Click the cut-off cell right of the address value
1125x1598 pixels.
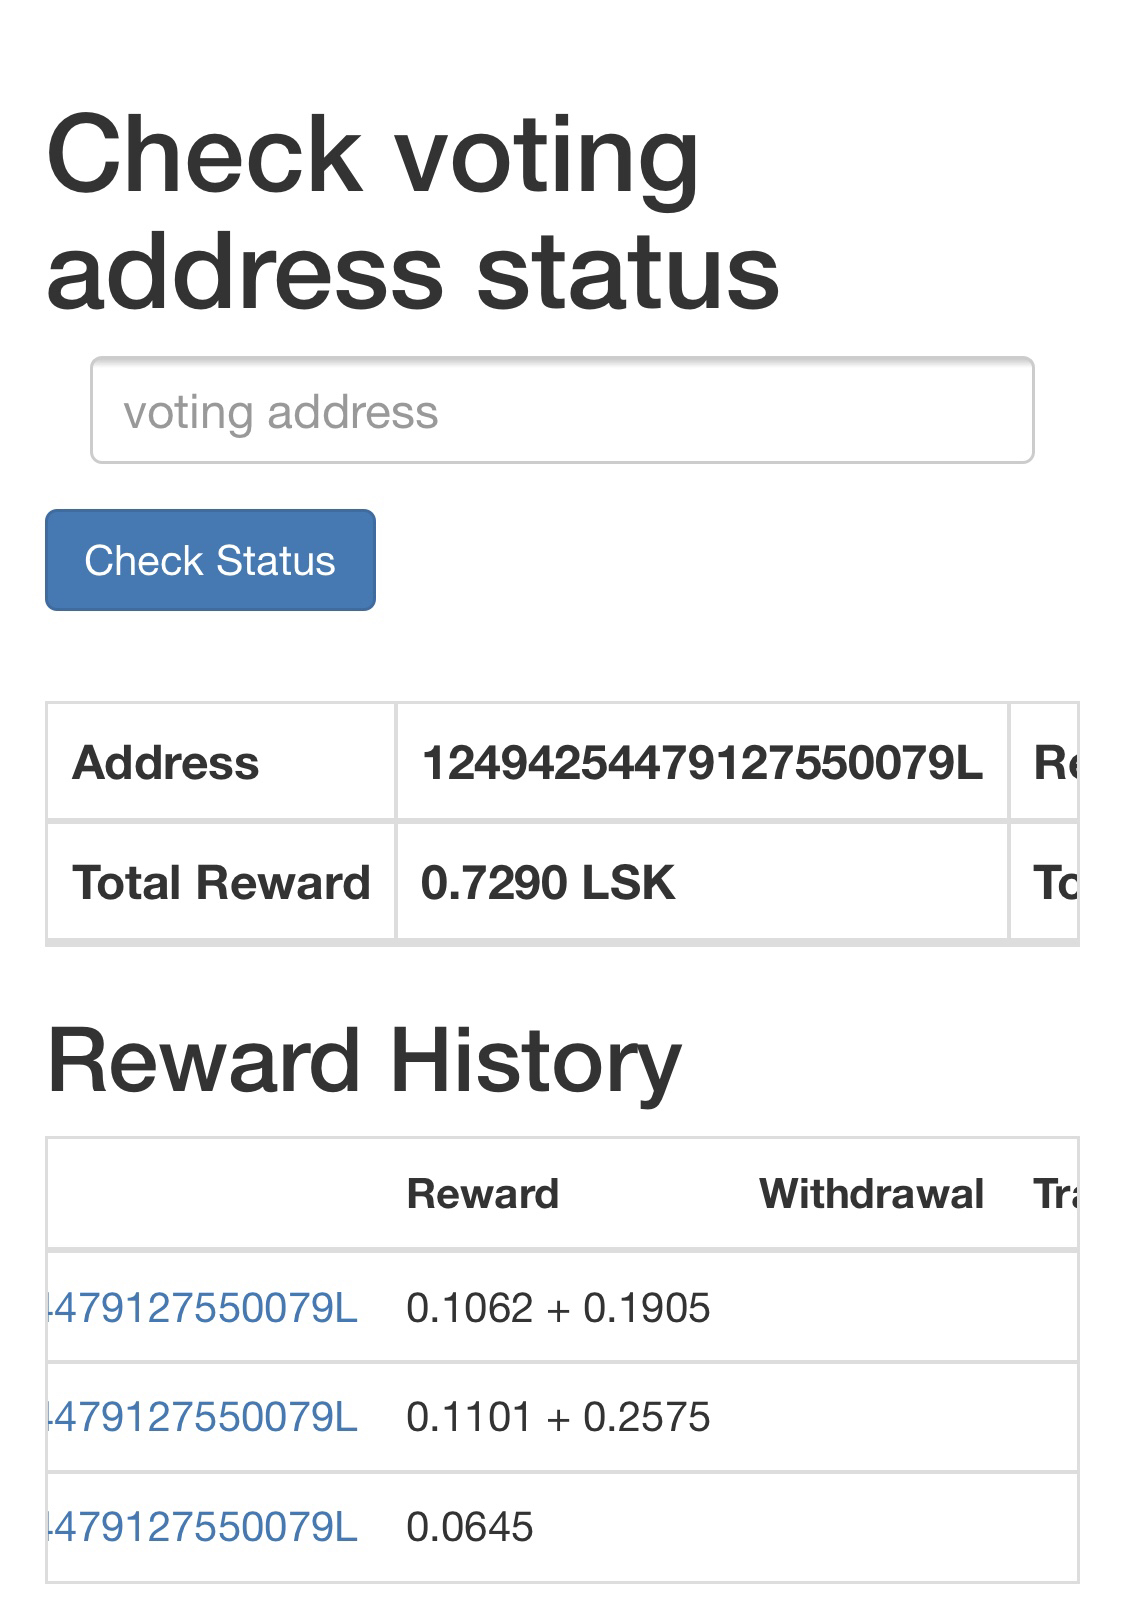1046,764
